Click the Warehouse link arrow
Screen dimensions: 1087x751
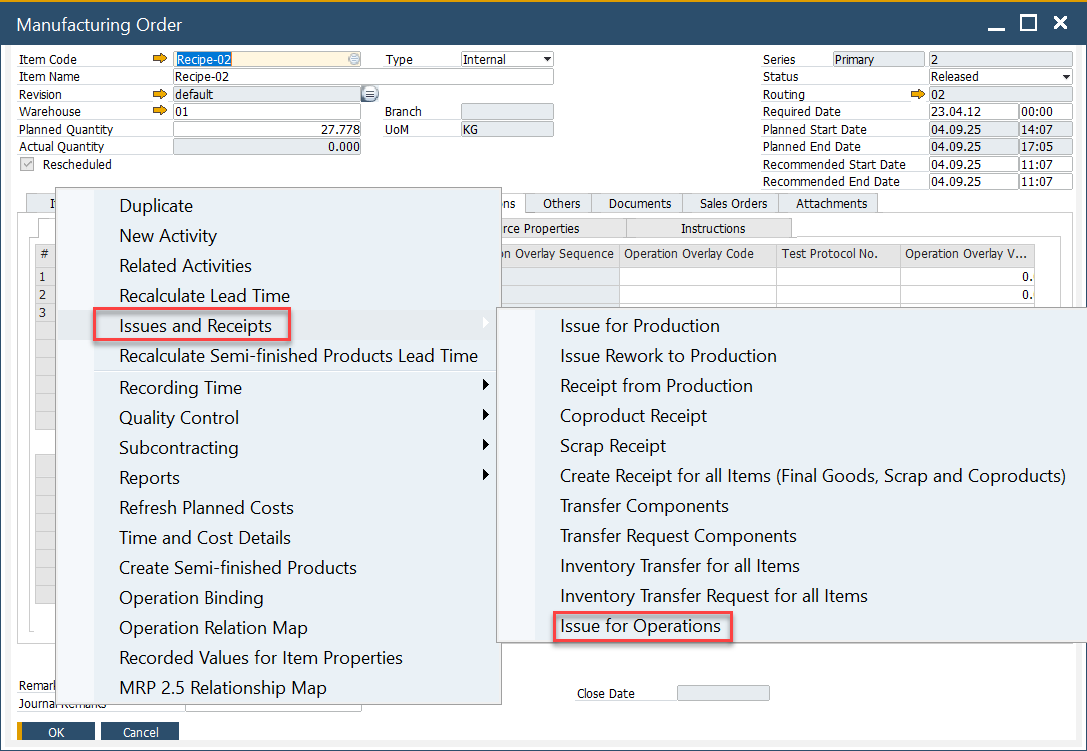point(160,111)
